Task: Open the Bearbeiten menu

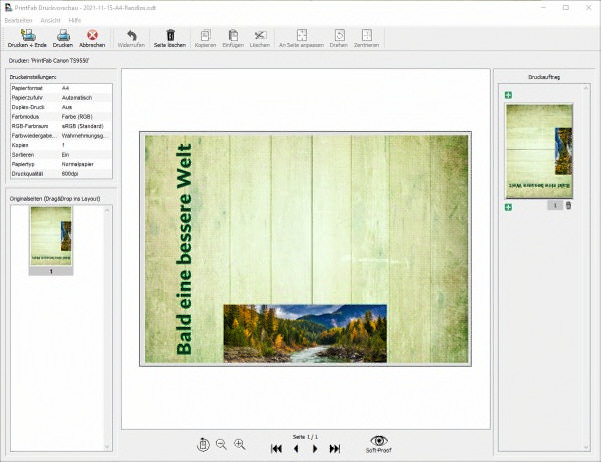Action: [18, 20]
